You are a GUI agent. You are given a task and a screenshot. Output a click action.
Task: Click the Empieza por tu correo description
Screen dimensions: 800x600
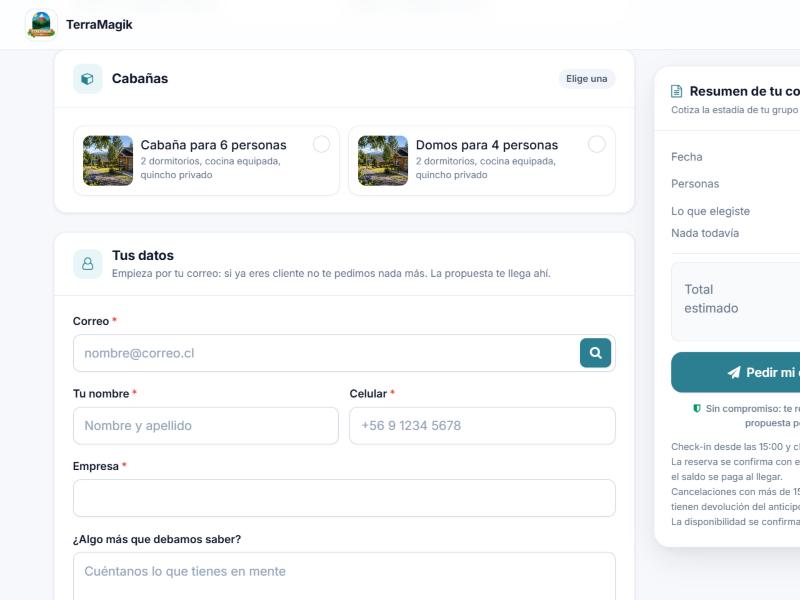[331, 273]
